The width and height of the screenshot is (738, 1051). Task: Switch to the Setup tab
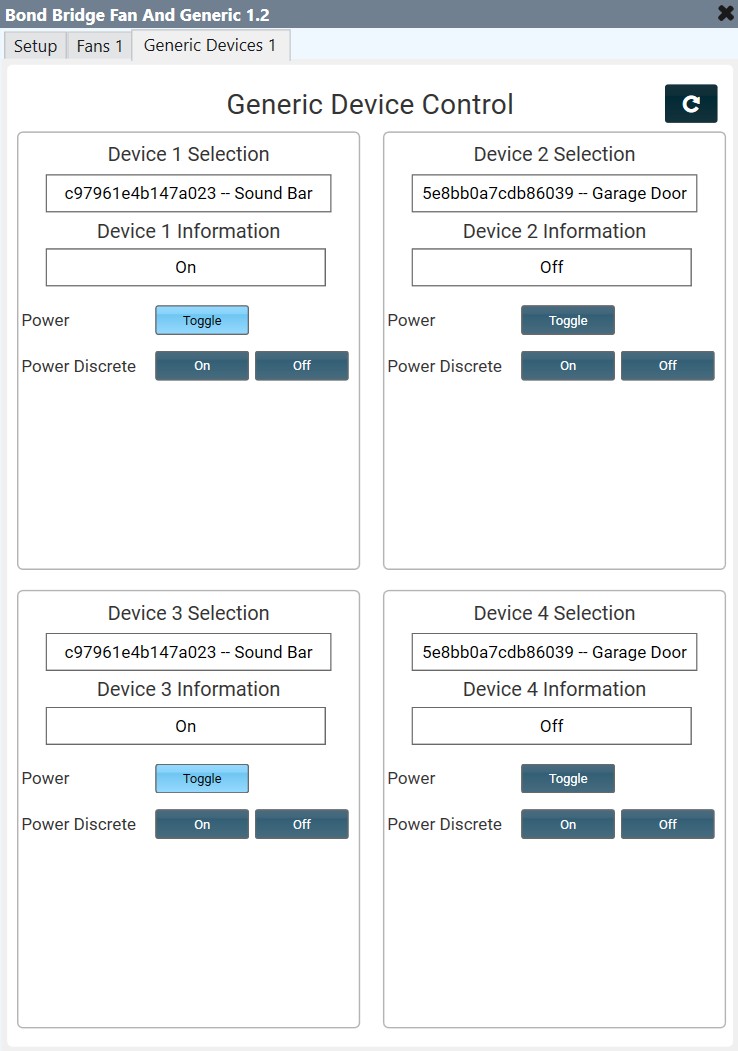pyautogui.click(x=34, y=46)
